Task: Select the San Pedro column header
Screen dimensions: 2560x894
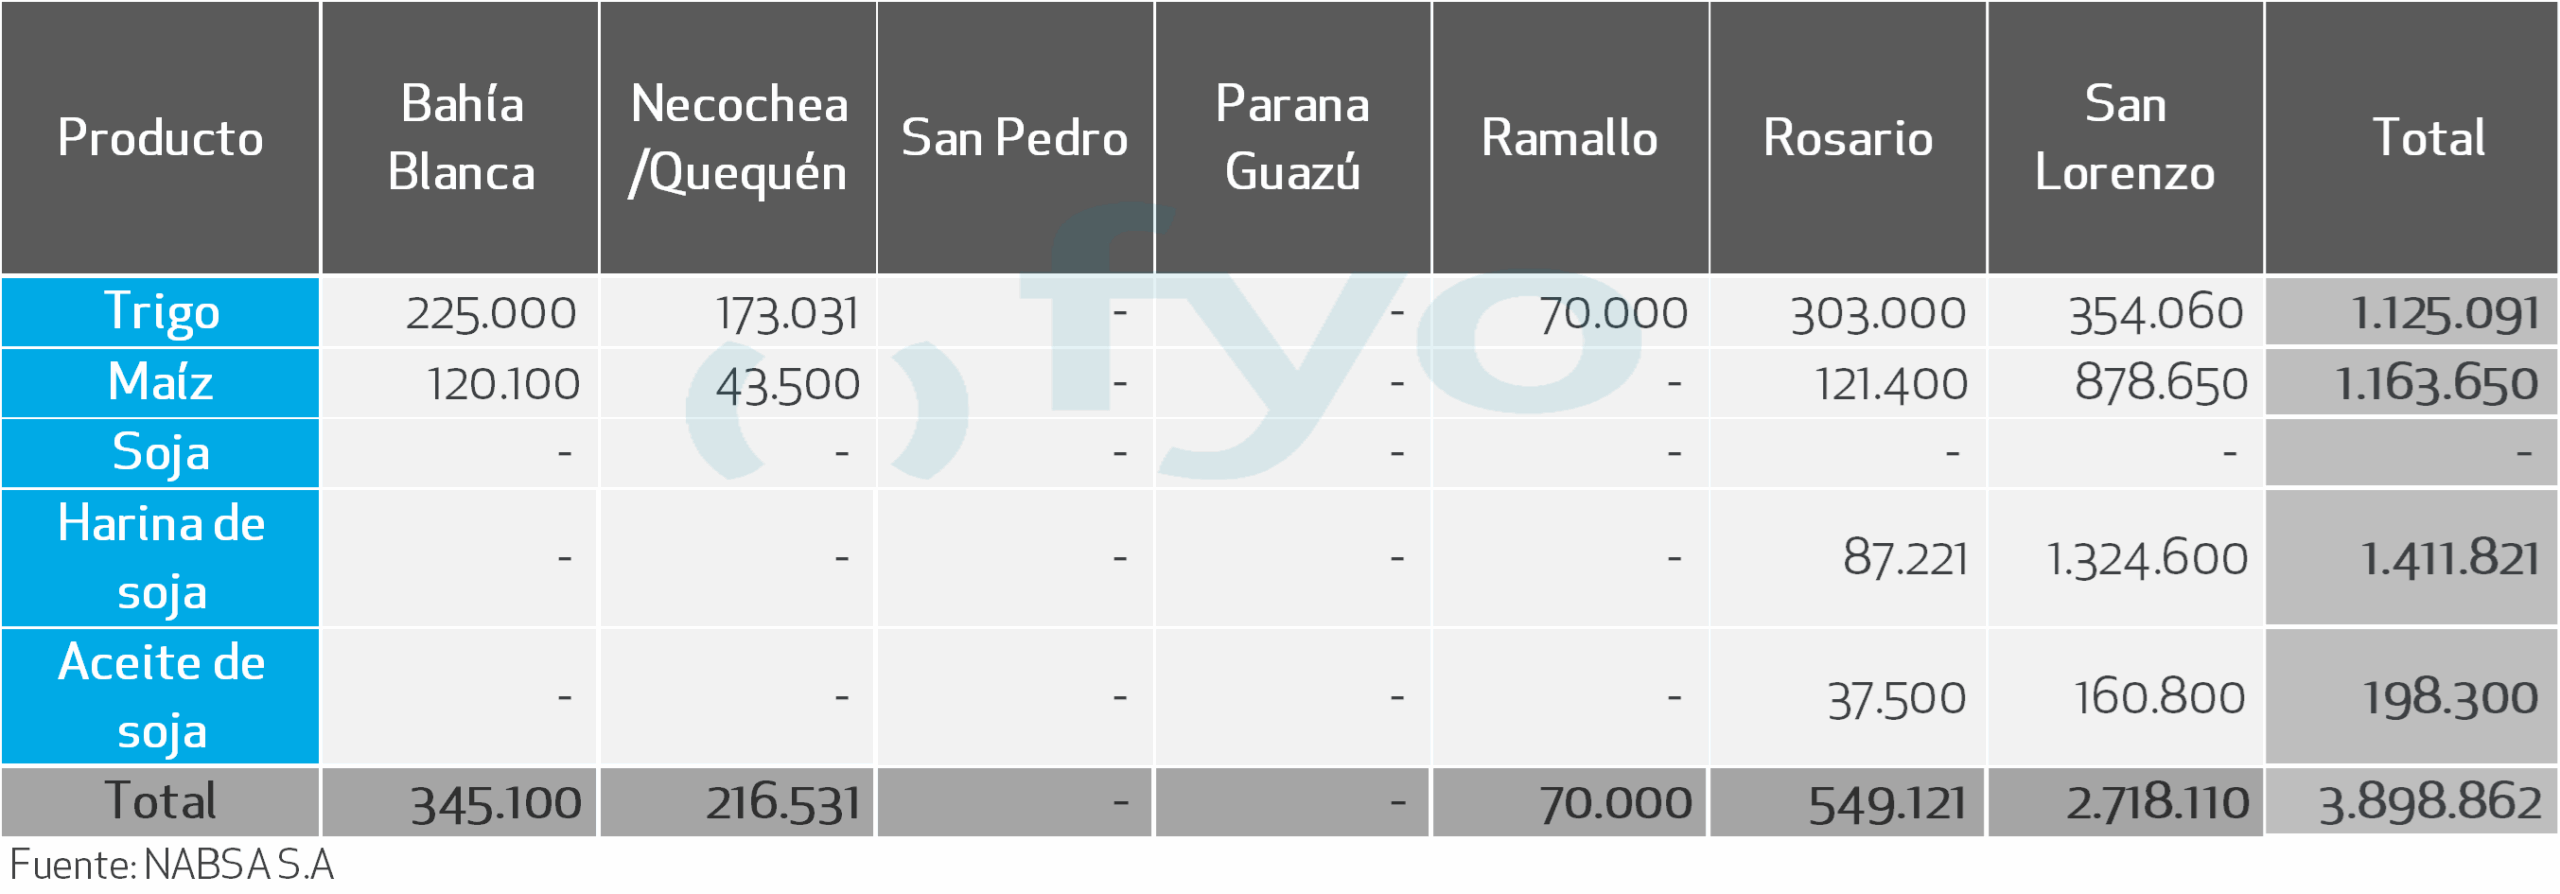Action: click(1014, 138)
